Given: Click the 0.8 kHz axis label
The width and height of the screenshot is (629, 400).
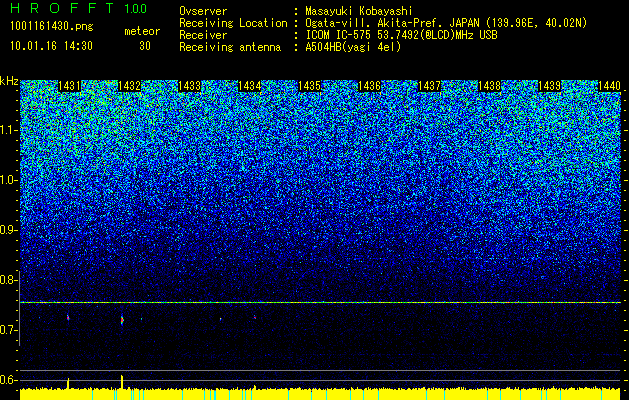Looking at the screenshot, I should point(9,280).
